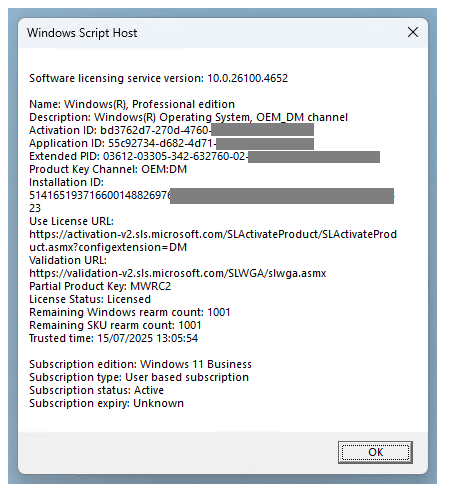Click the Installation ID label
The height and width of the screenshot is (495, 449).
pos(67,182)
